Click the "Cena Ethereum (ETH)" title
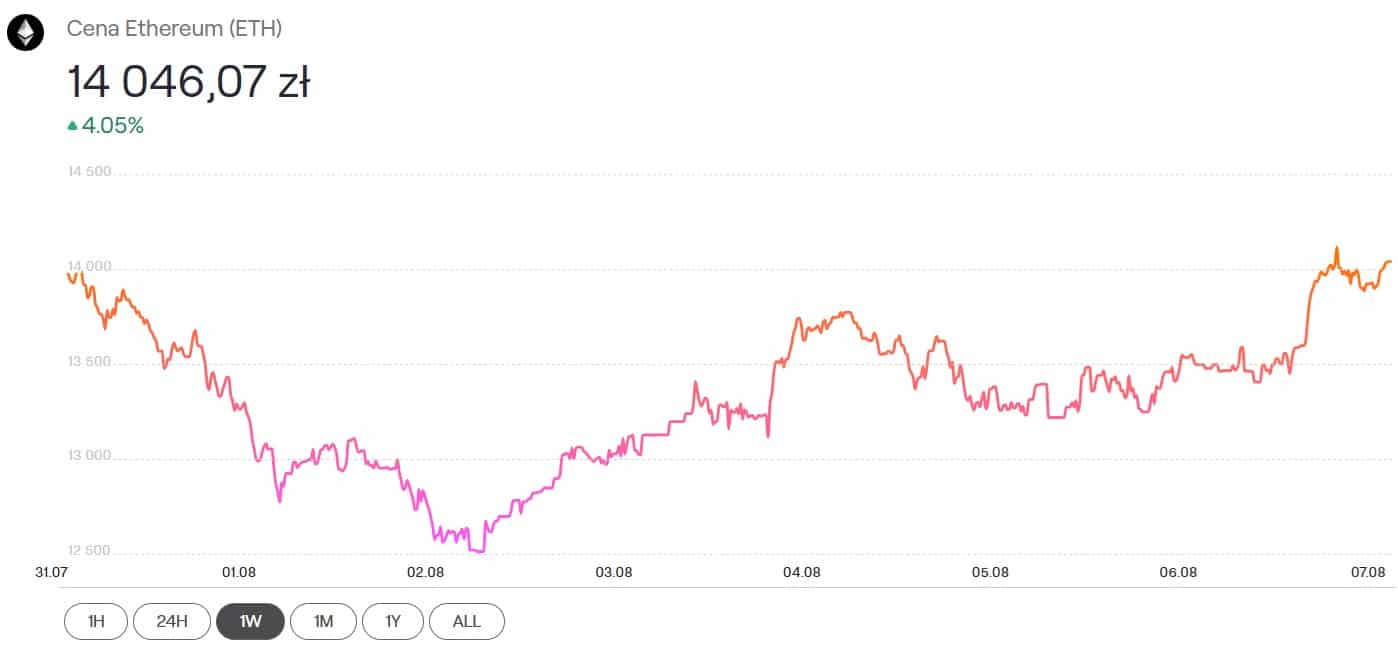The height and width of the screenshot is (651, 1398). pyautogui.click(x=174, y=29)
